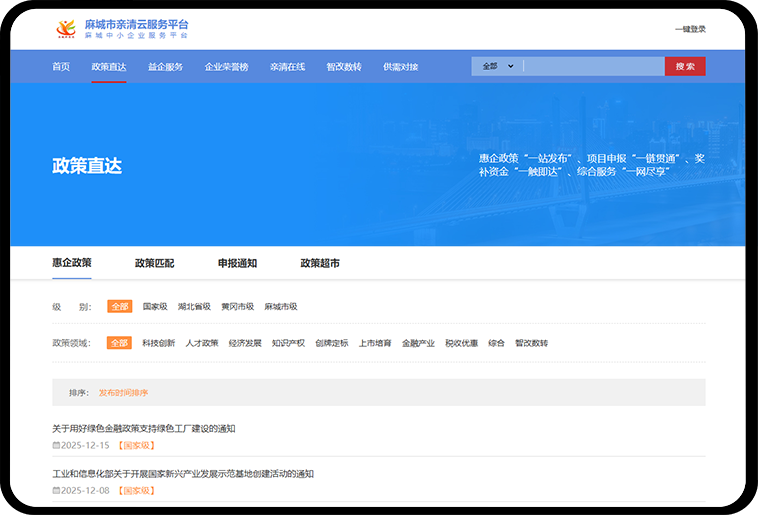The width and height of the screenshot is (758, 515).
Task: Select 湖北省级 level filter
Action: click(x=194, y=307)
